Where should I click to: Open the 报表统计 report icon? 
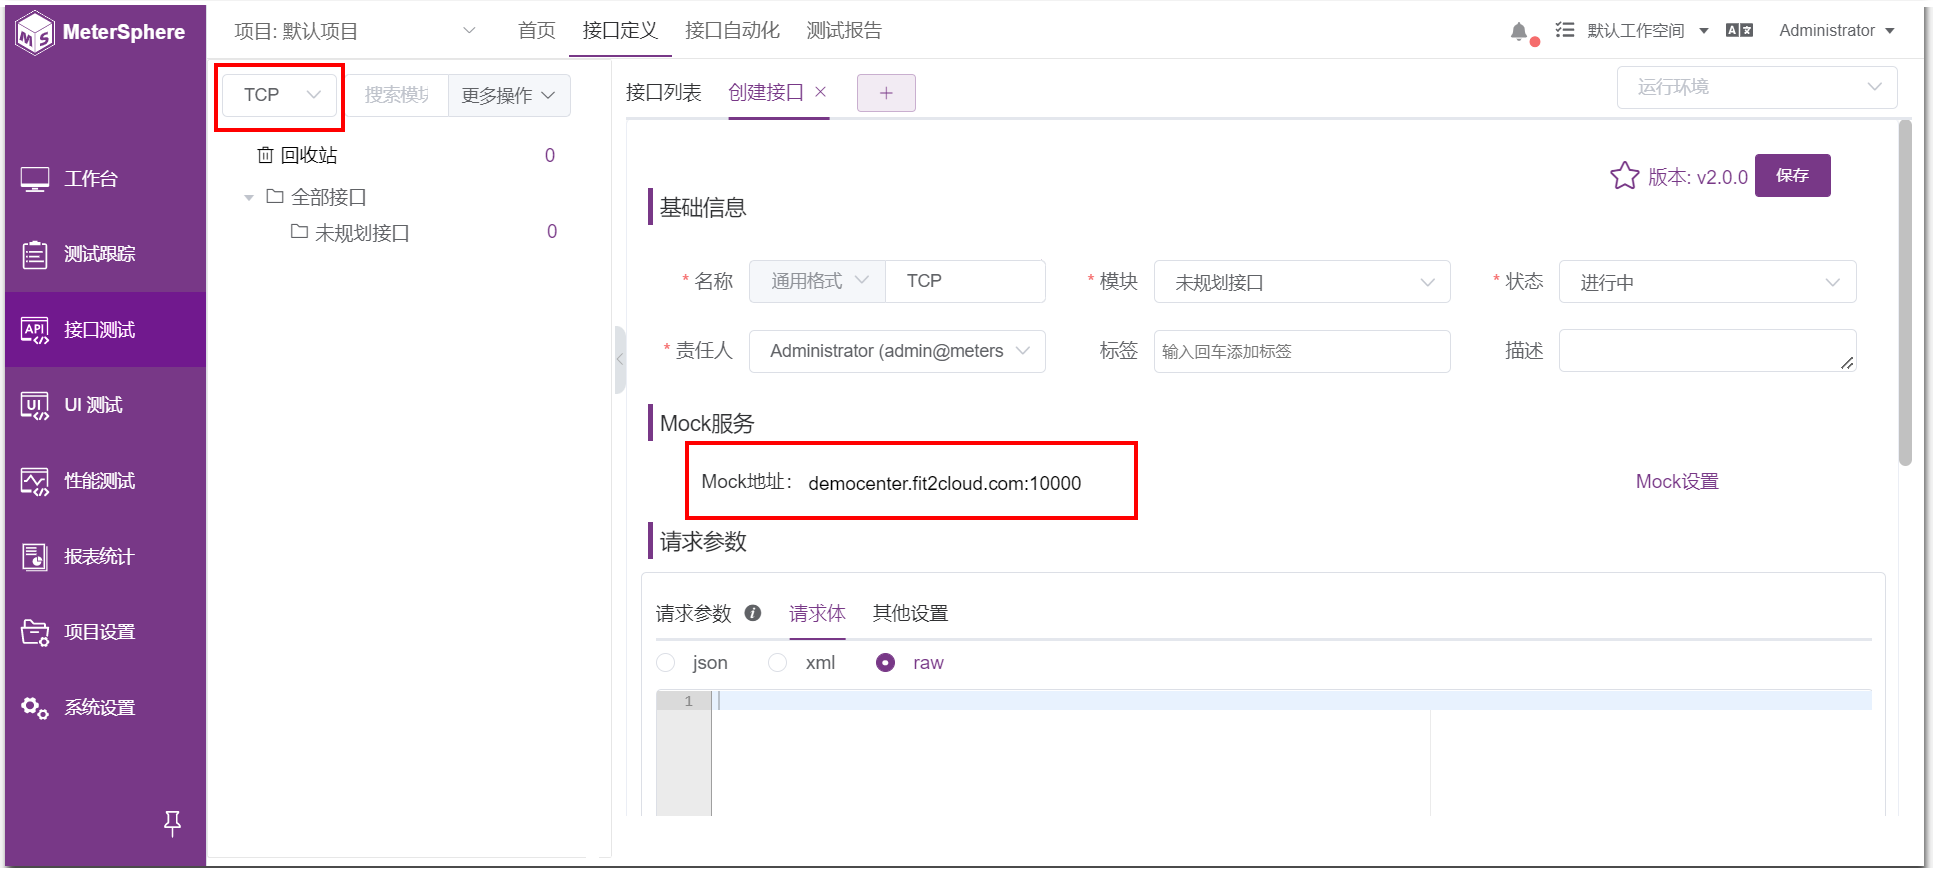(x=35, y=557)
